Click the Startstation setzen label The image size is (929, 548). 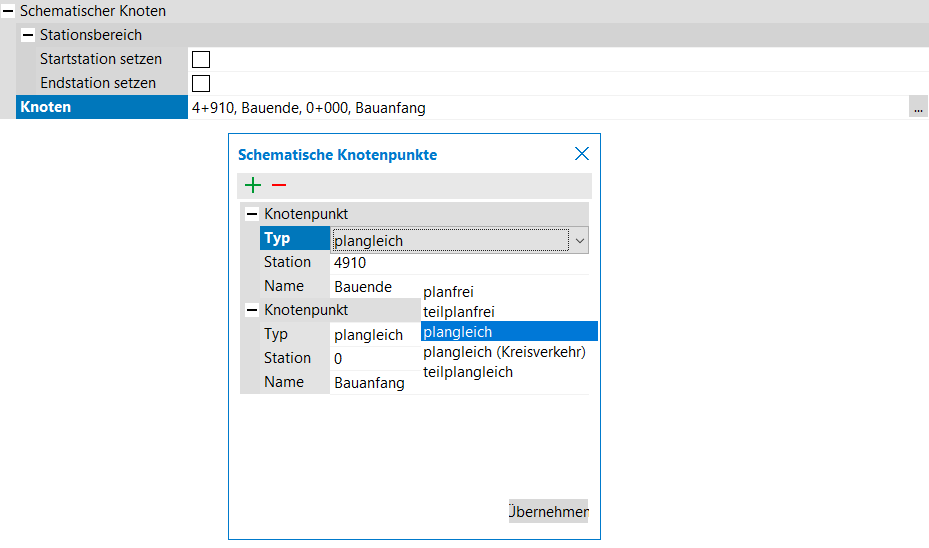[x=101, y=59]
